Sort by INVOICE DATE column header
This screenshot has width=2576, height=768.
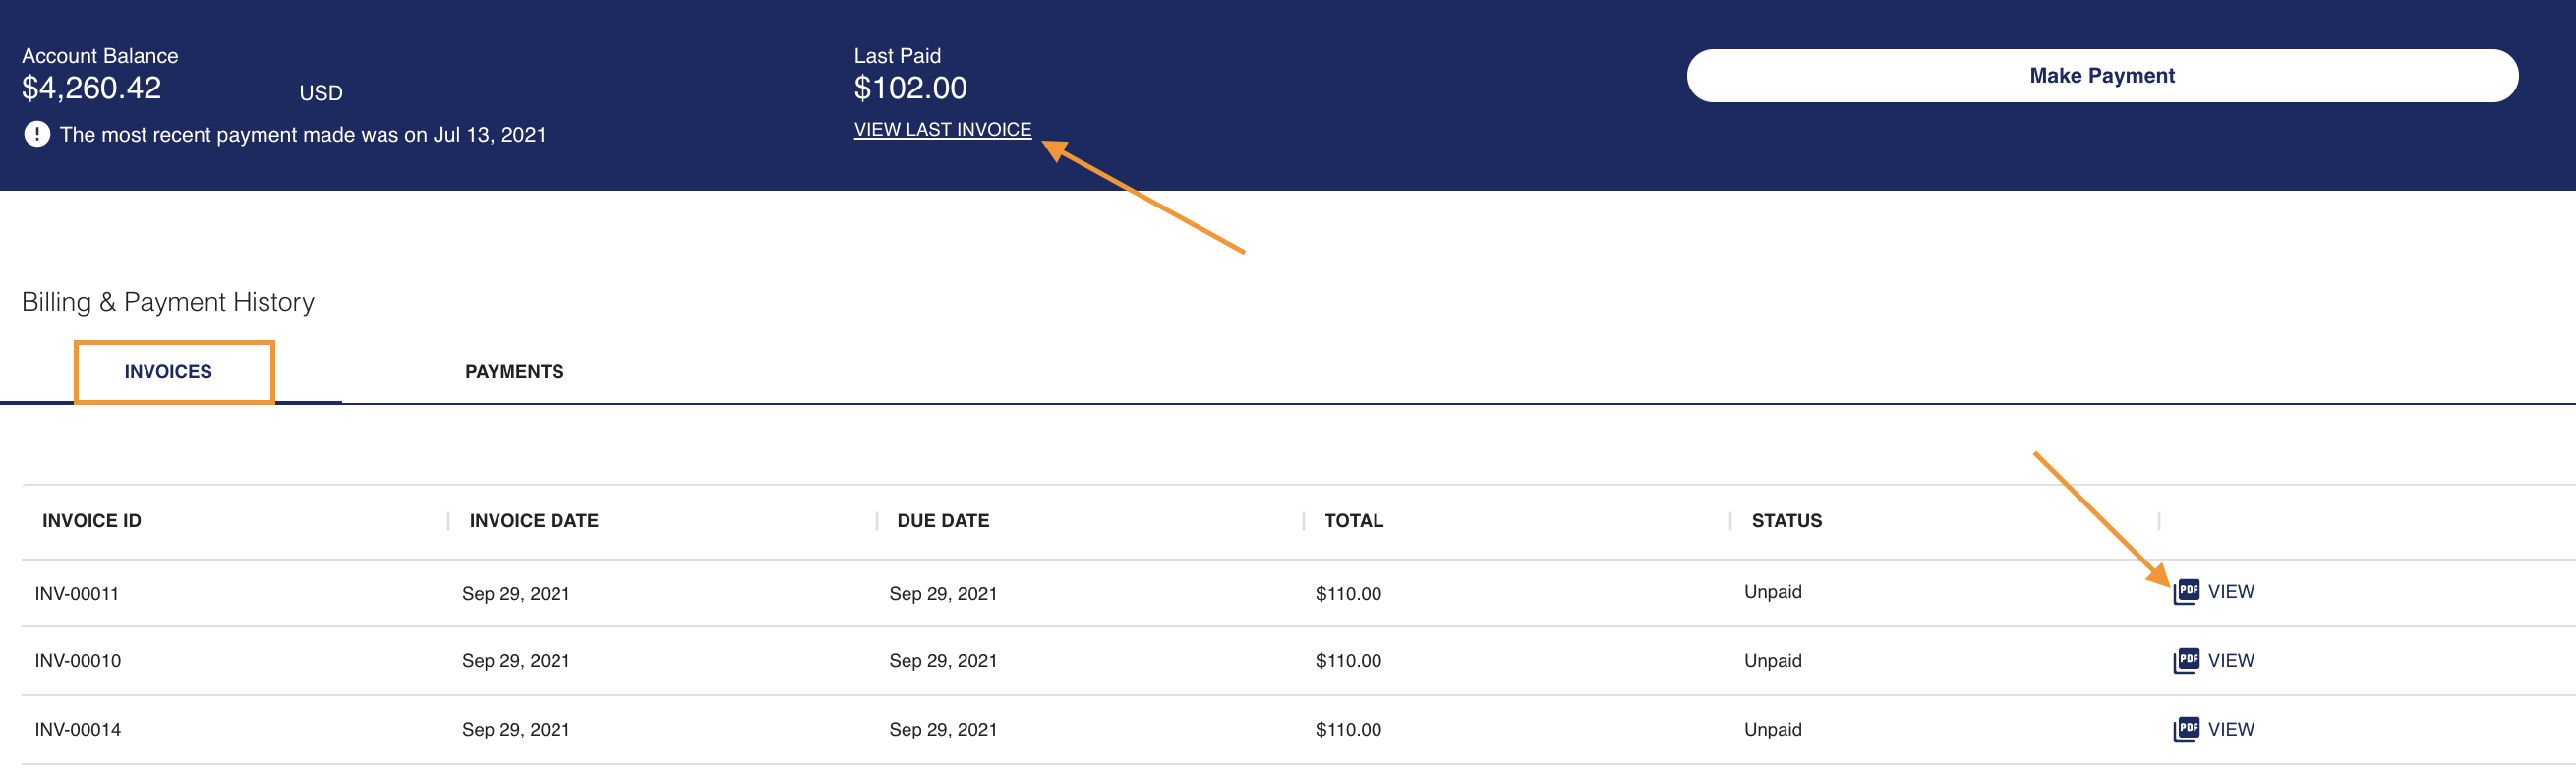coord(534,521)
